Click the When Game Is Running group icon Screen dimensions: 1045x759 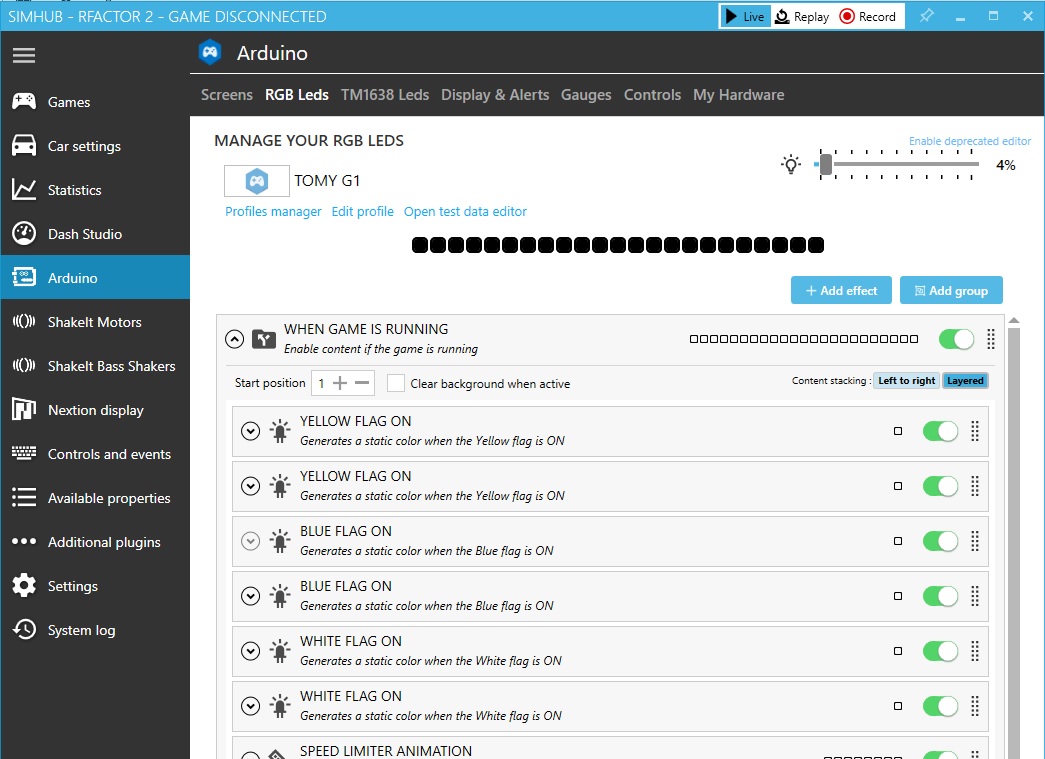pyautogui.click(x=264, y=339)
